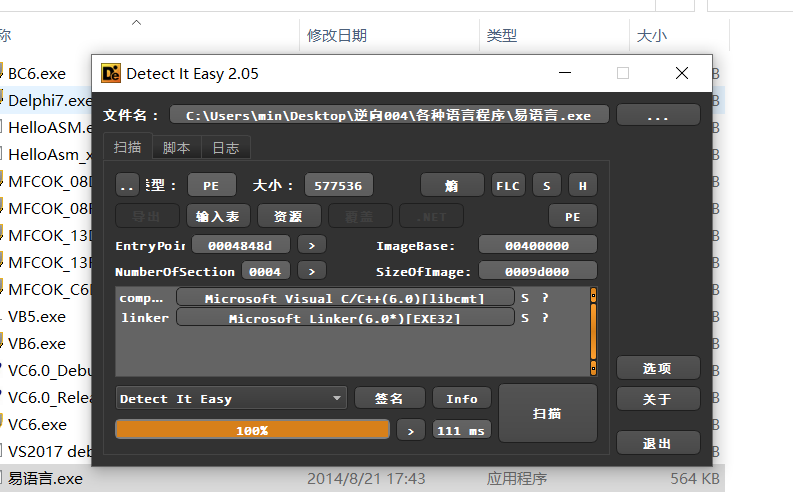The width and height of the screenshot is (793, 504).
Task: Select VB5.exe in Explorer file list
Action: pyautogui.click(x=37, y=316)
